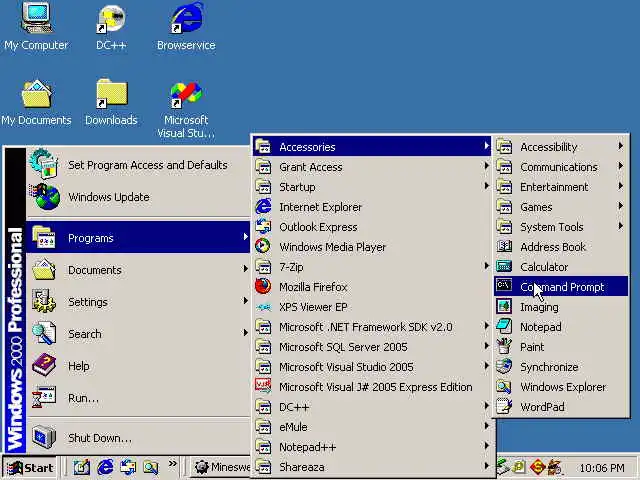The image size is (640, 480).
Task: Select the DC++ desktop shortcut icon
Action: (x=111, y=18)
